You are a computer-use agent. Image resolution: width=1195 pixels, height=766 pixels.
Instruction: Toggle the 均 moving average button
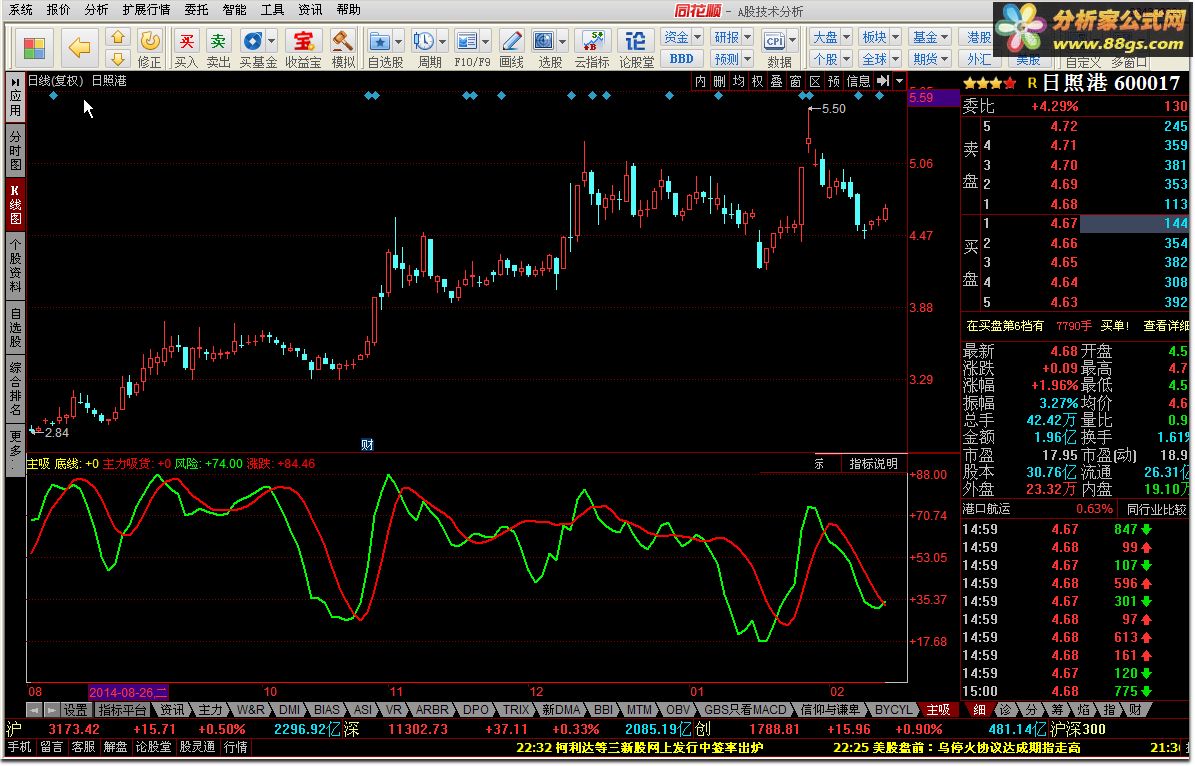(x=738, y=81)
